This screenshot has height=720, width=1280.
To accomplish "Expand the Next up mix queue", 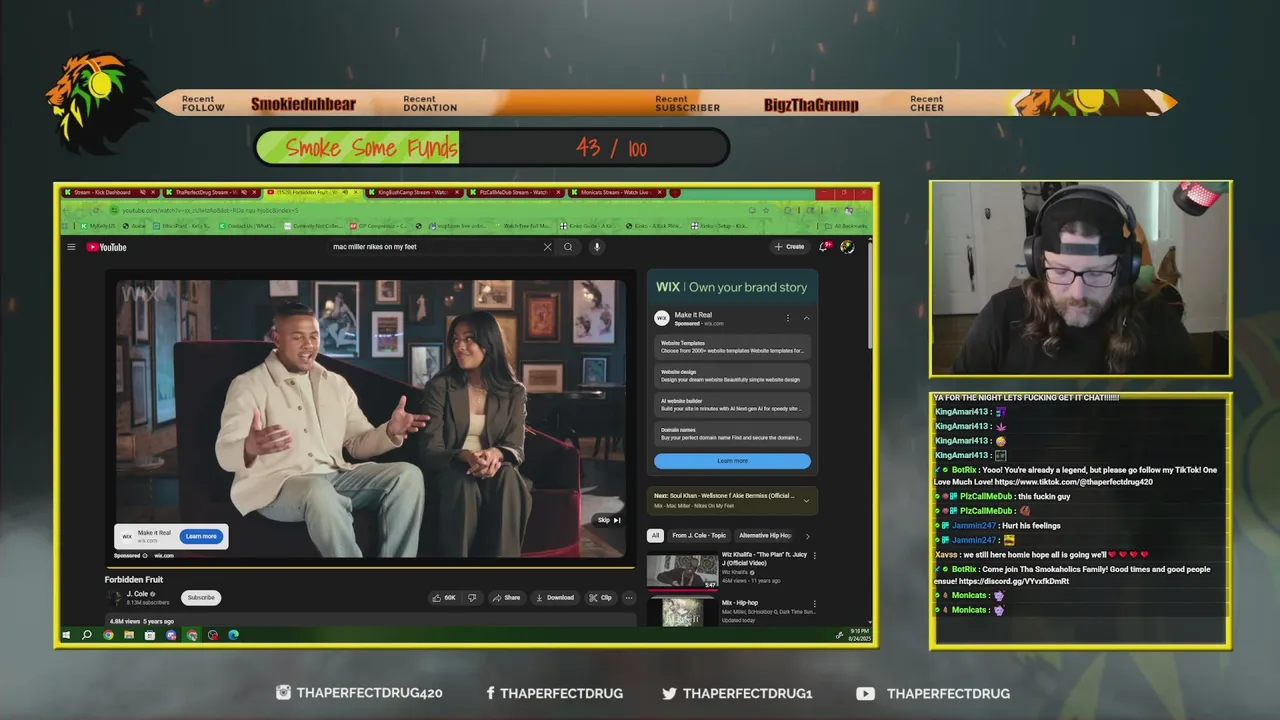I will click(x=806, y=500).
